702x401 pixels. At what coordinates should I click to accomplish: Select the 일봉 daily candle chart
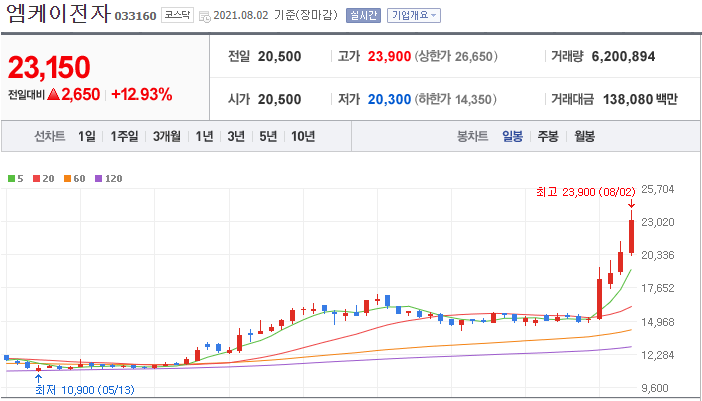click(x=512, y=137)
